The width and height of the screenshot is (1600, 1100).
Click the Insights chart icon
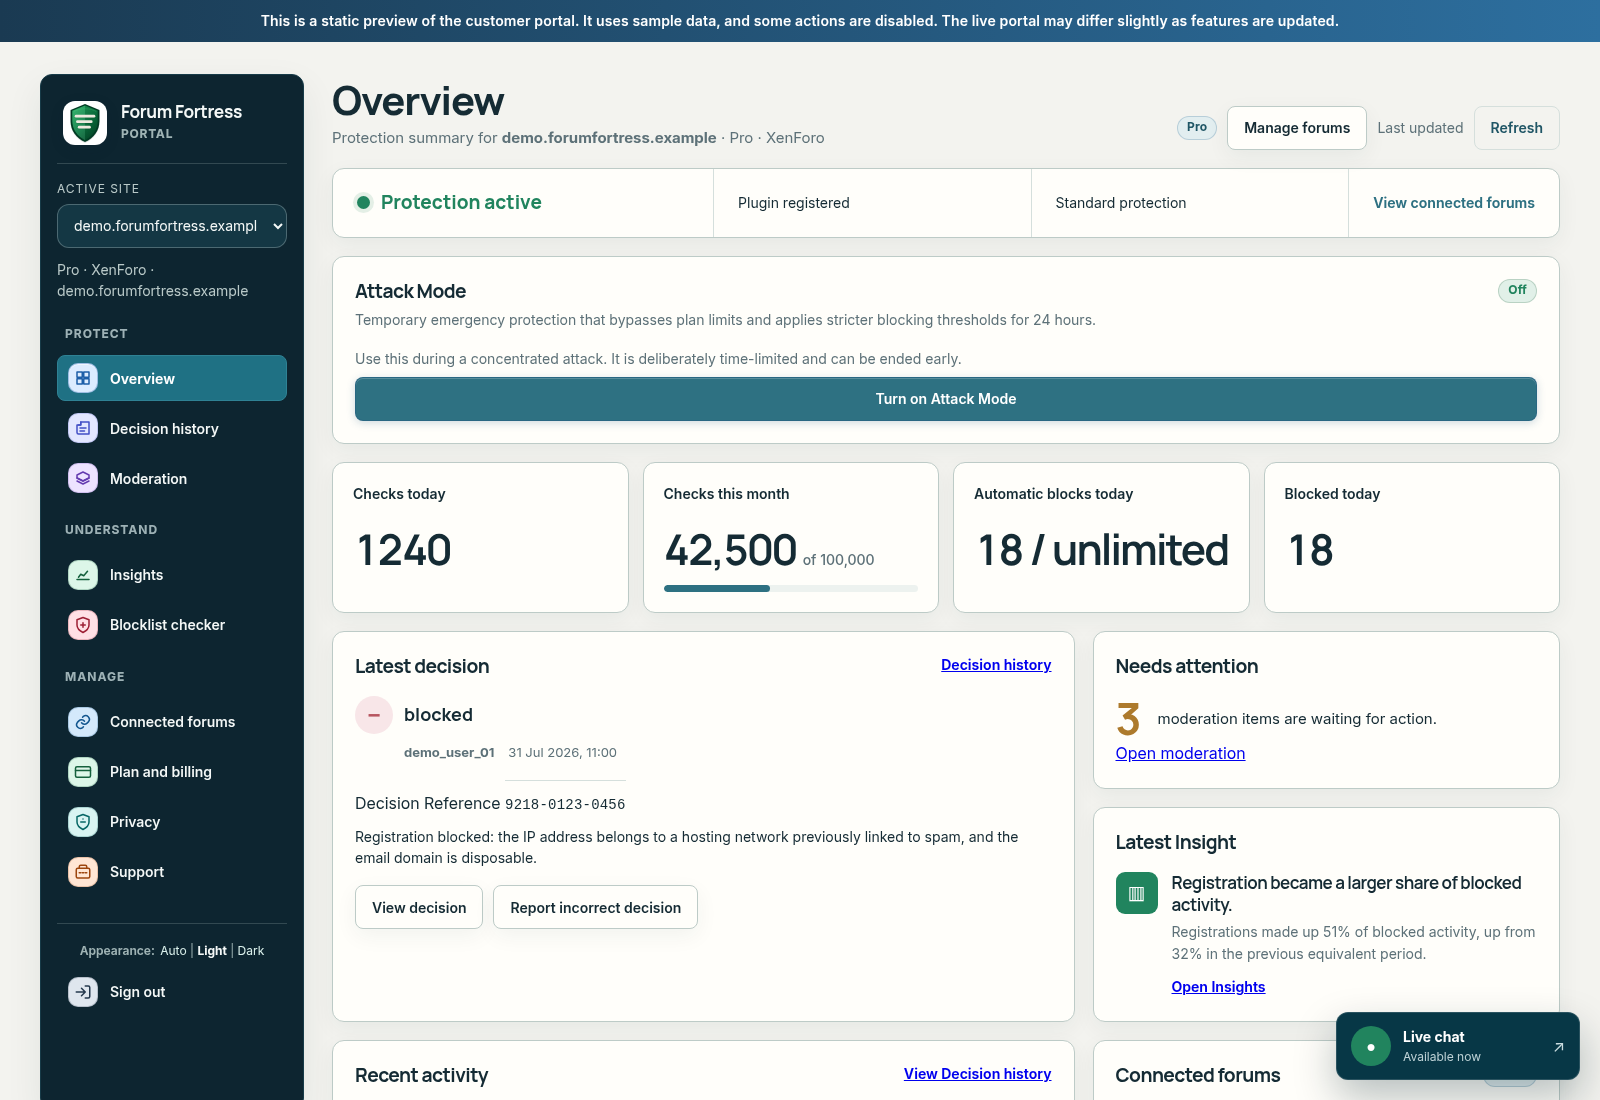point(83,575)
